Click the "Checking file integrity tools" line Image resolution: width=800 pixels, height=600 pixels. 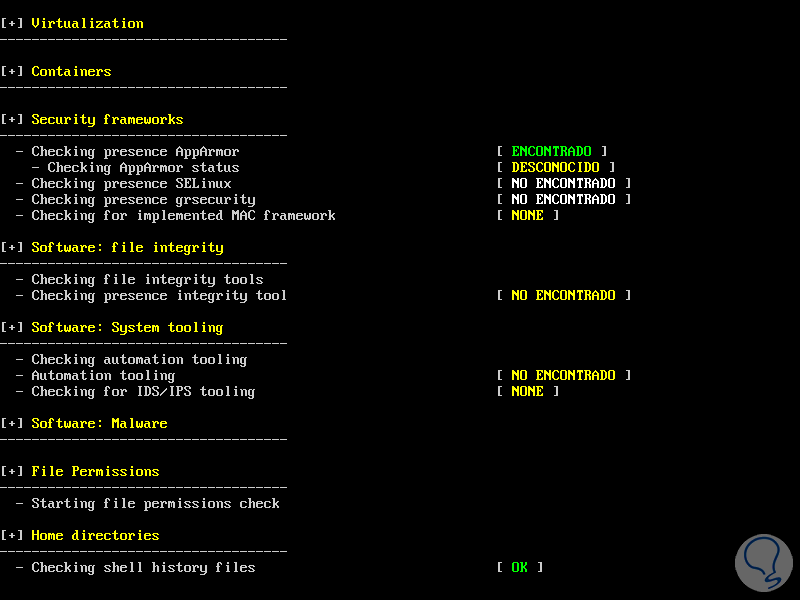point(147,279)
